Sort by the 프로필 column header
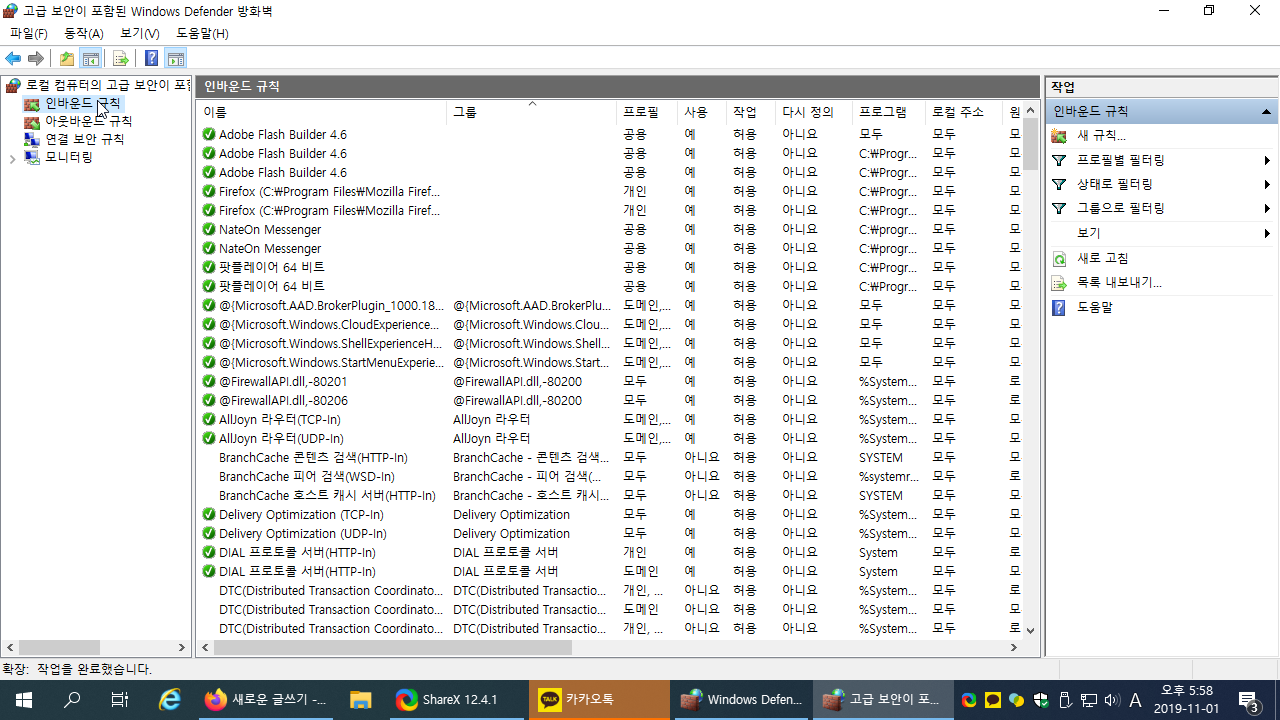 tap(646, 112)
